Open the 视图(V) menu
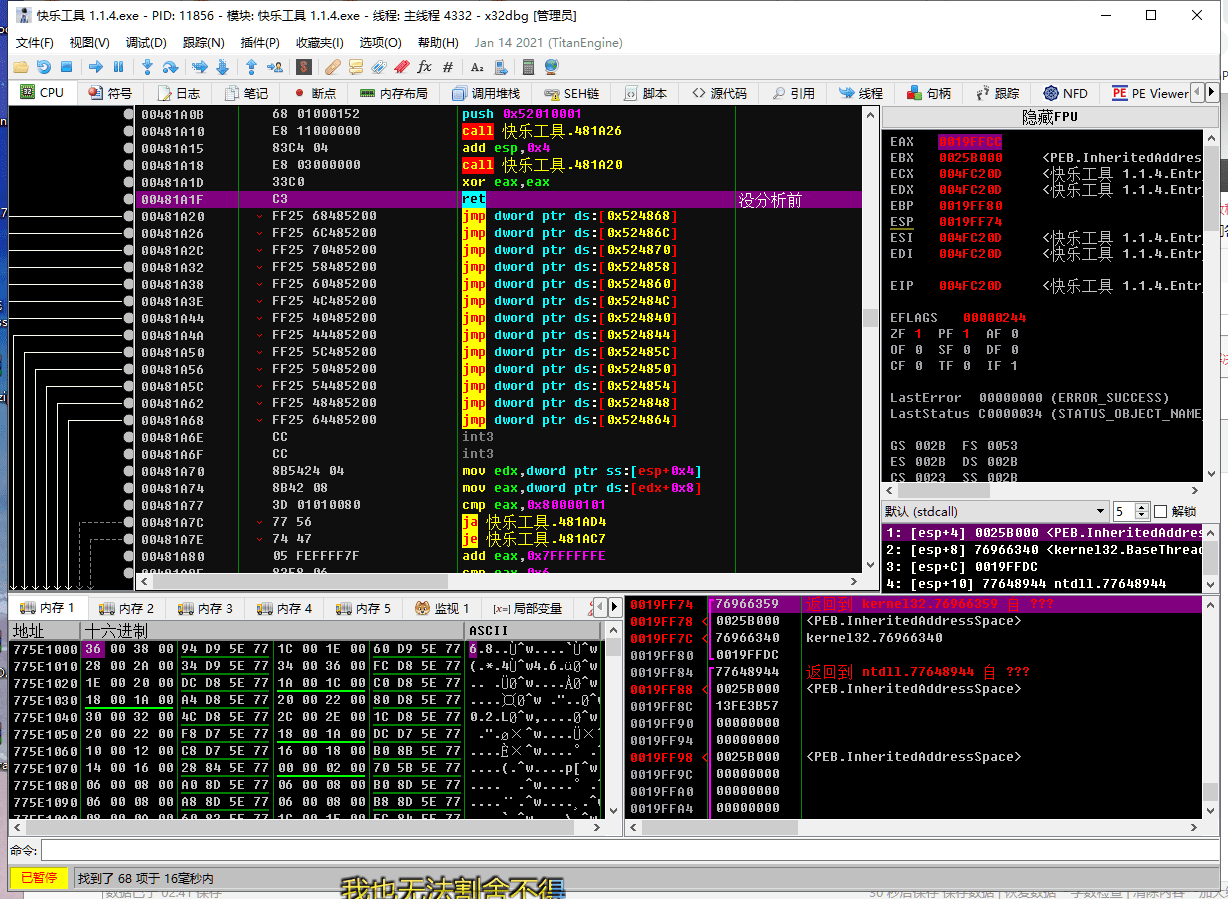The image size is (1228, 899). coord(90,42)
